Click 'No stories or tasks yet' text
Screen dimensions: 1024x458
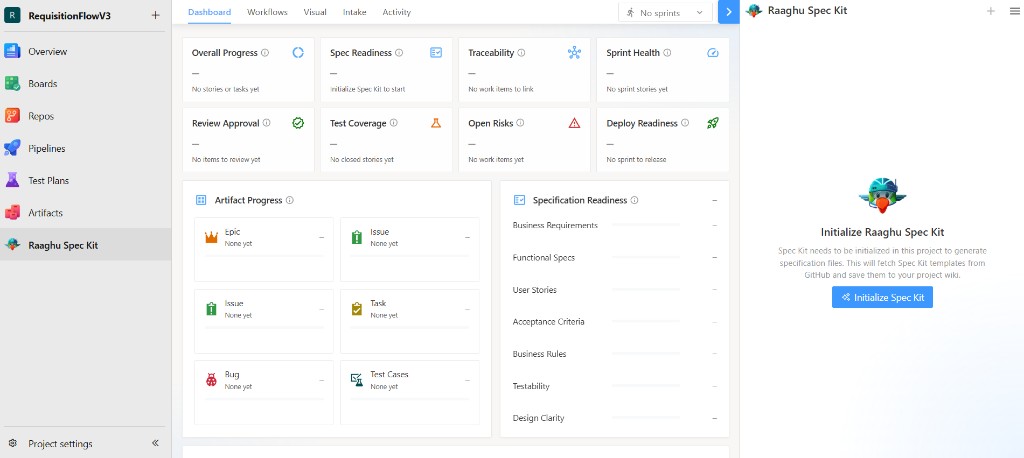225,90
